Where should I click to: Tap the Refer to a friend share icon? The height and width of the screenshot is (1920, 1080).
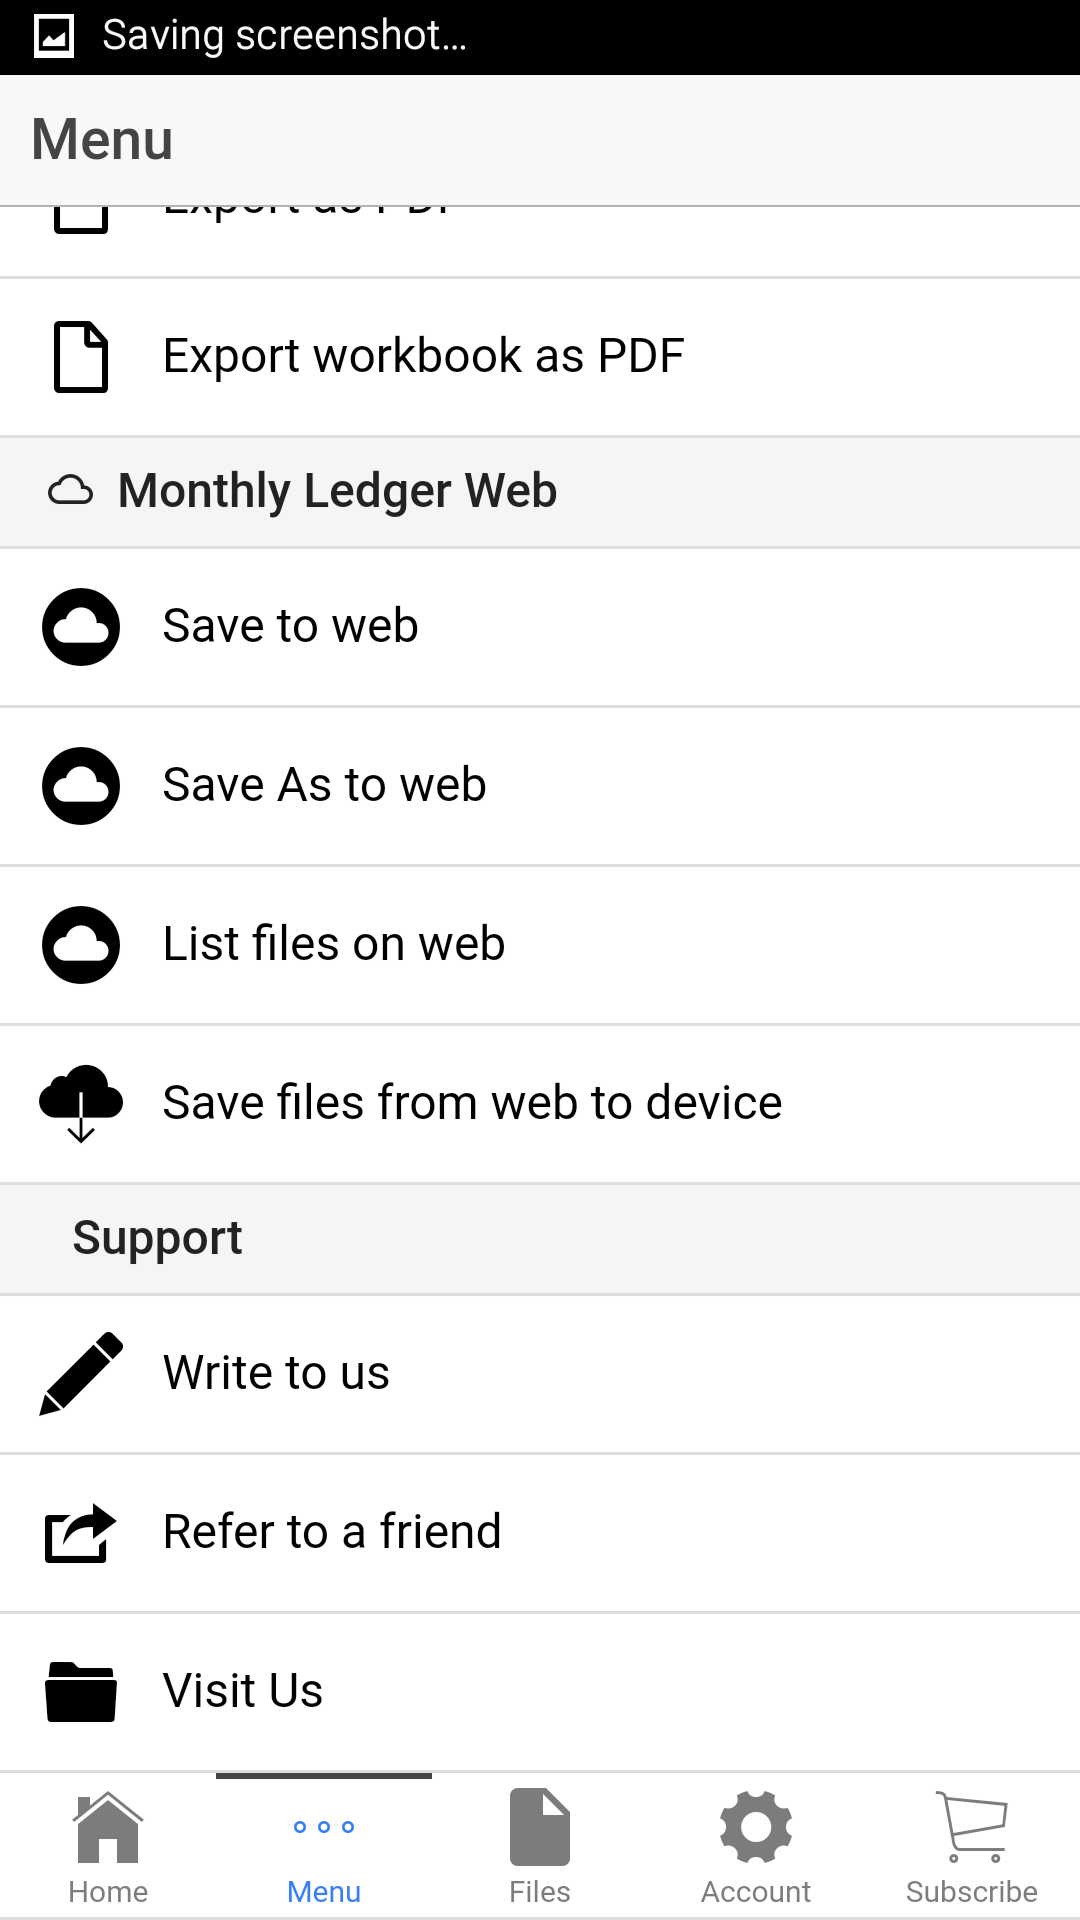pyautogui.click(x=81, y=1532)
